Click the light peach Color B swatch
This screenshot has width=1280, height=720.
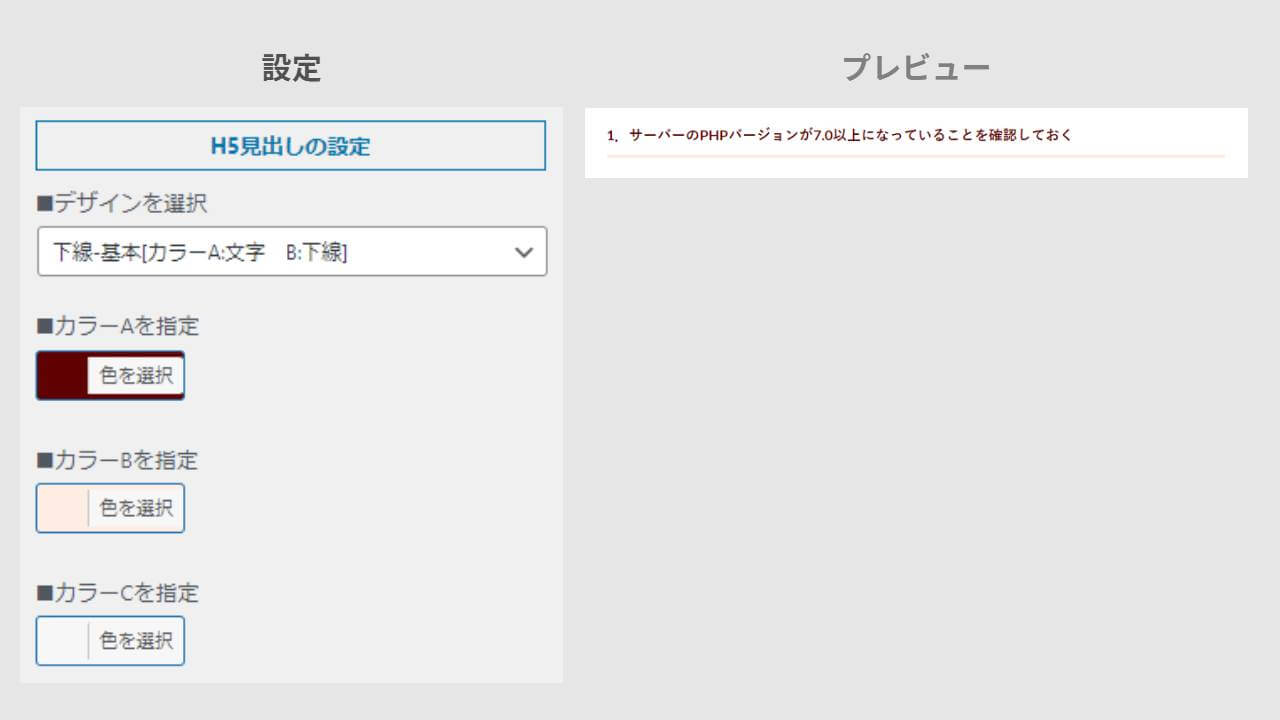click(62, 508)
